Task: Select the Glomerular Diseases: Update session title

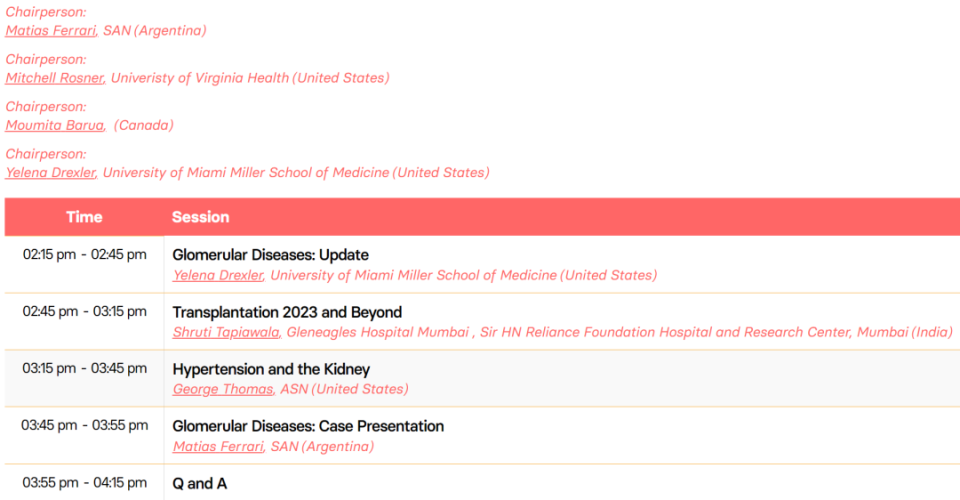Action: [271, 255]
